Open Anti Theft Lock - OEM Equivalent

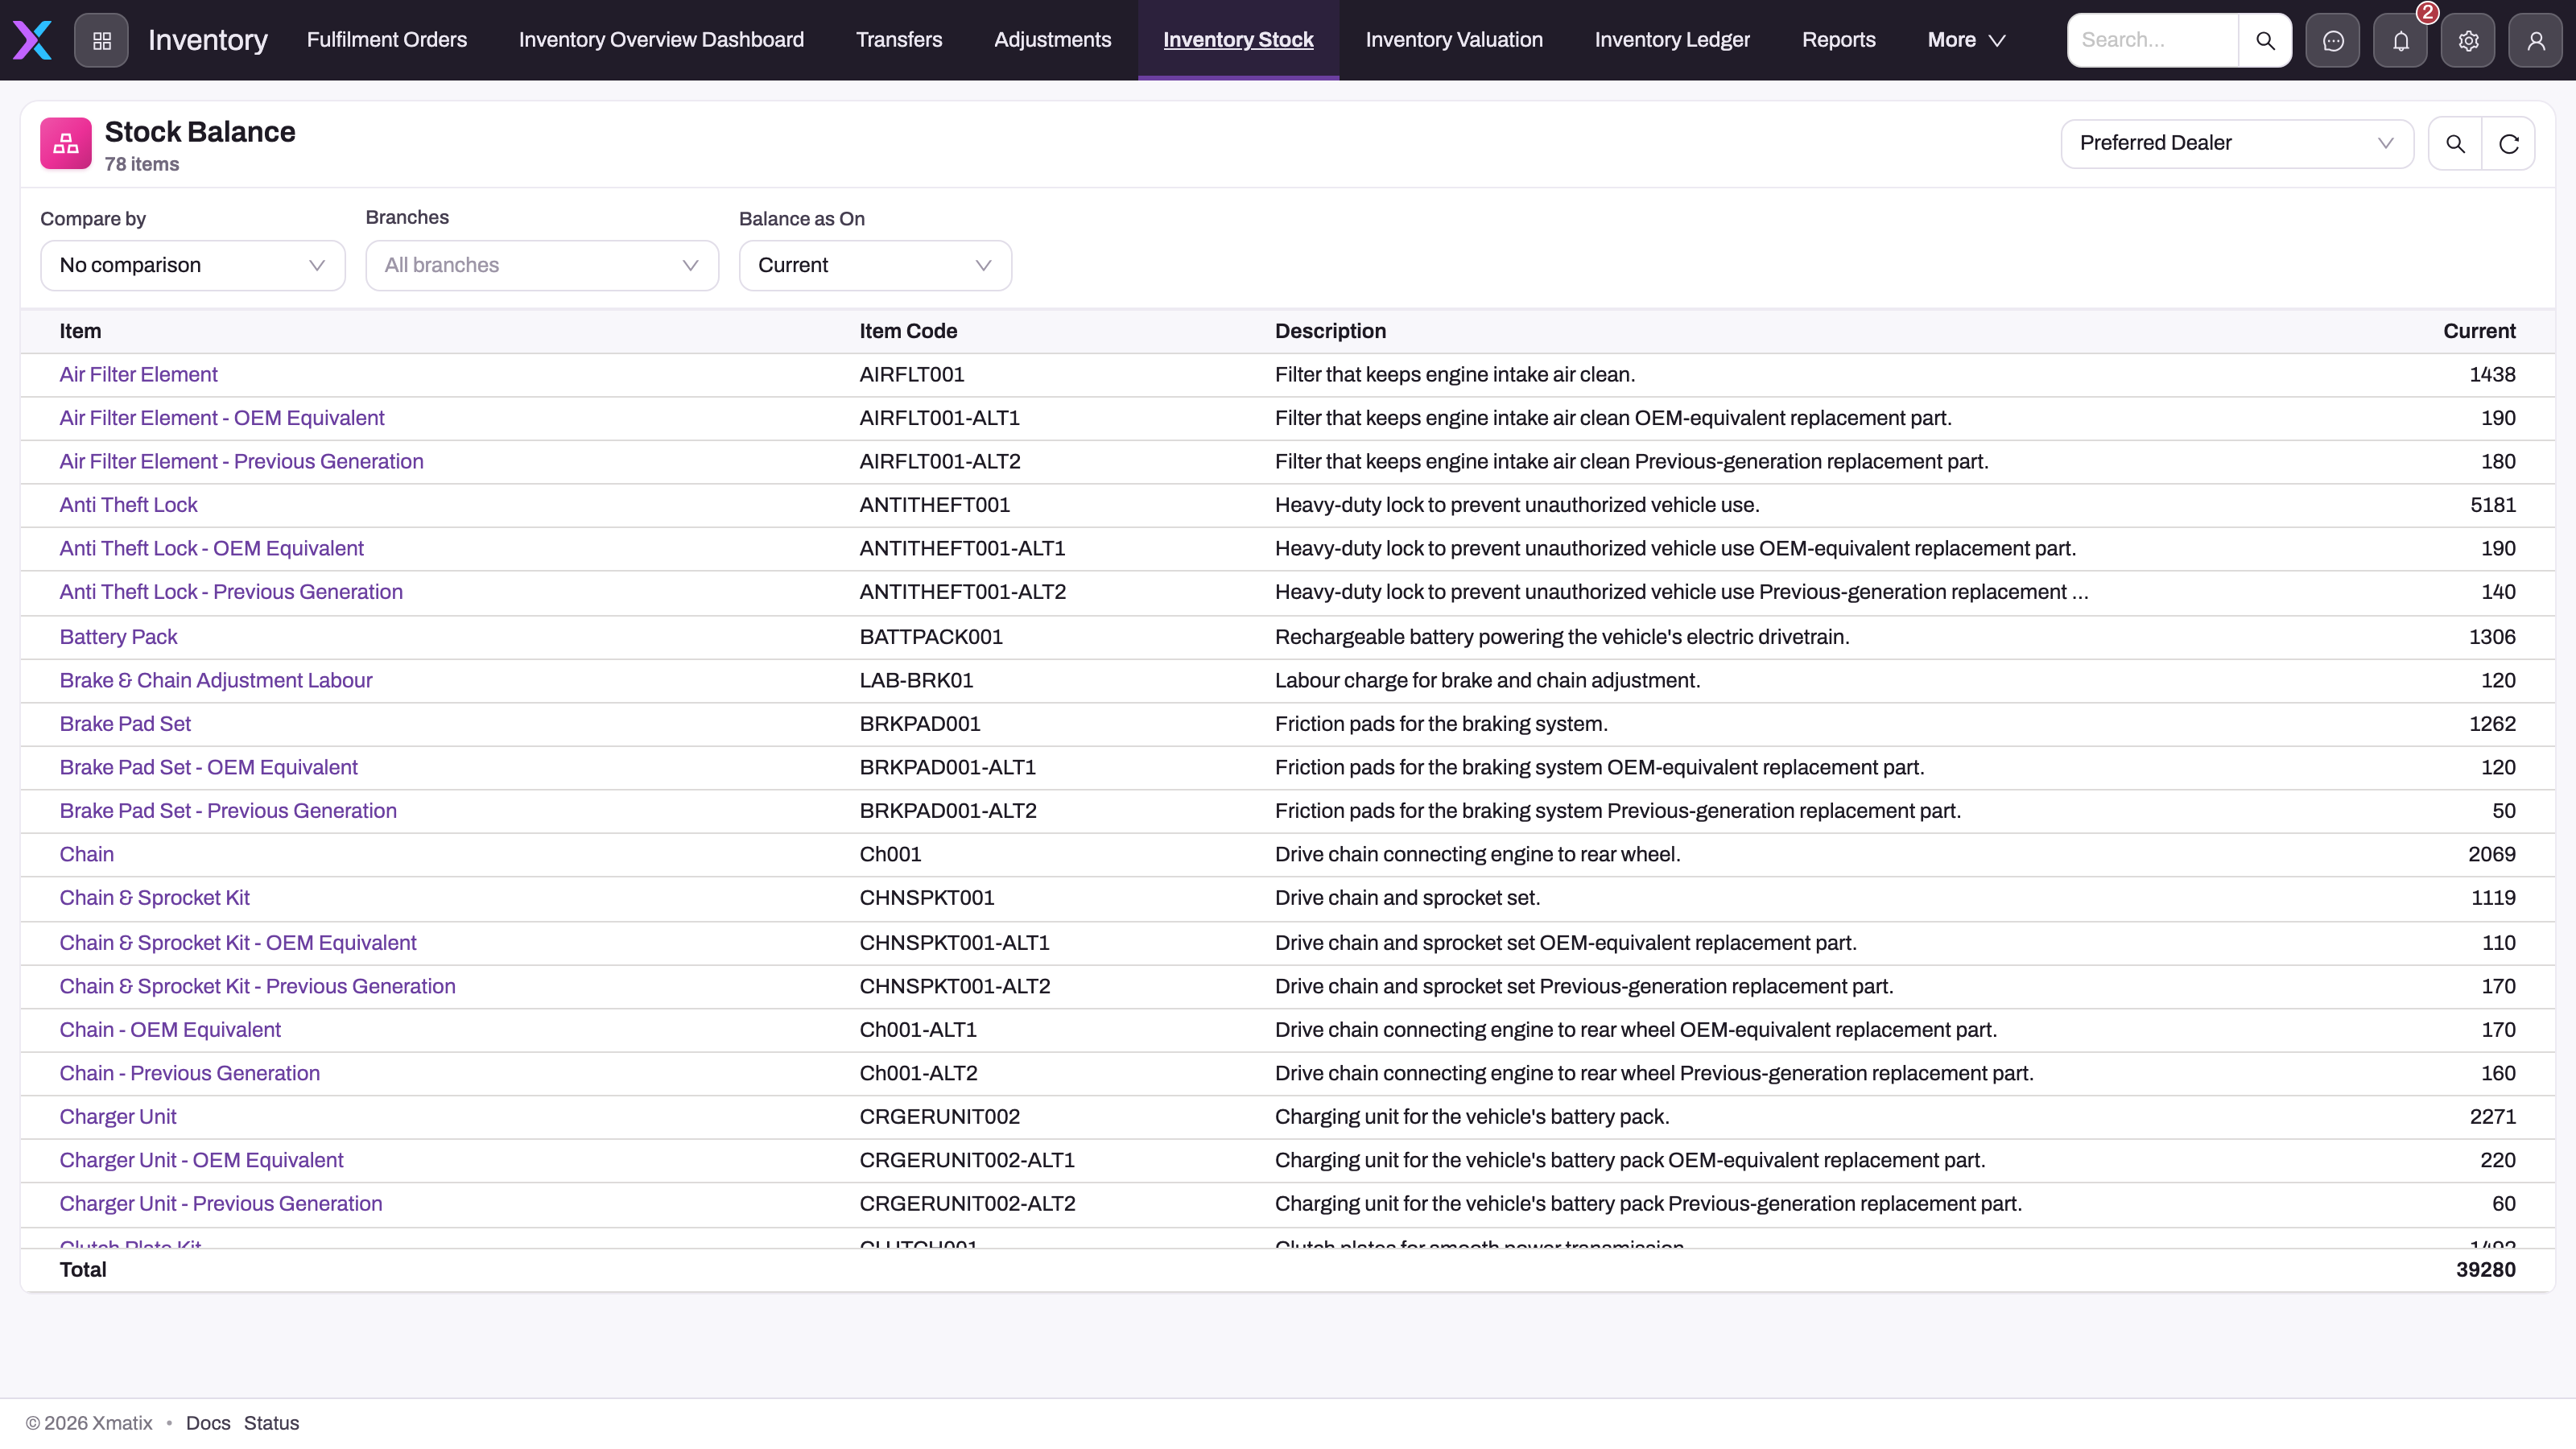(x=211, y=548)
